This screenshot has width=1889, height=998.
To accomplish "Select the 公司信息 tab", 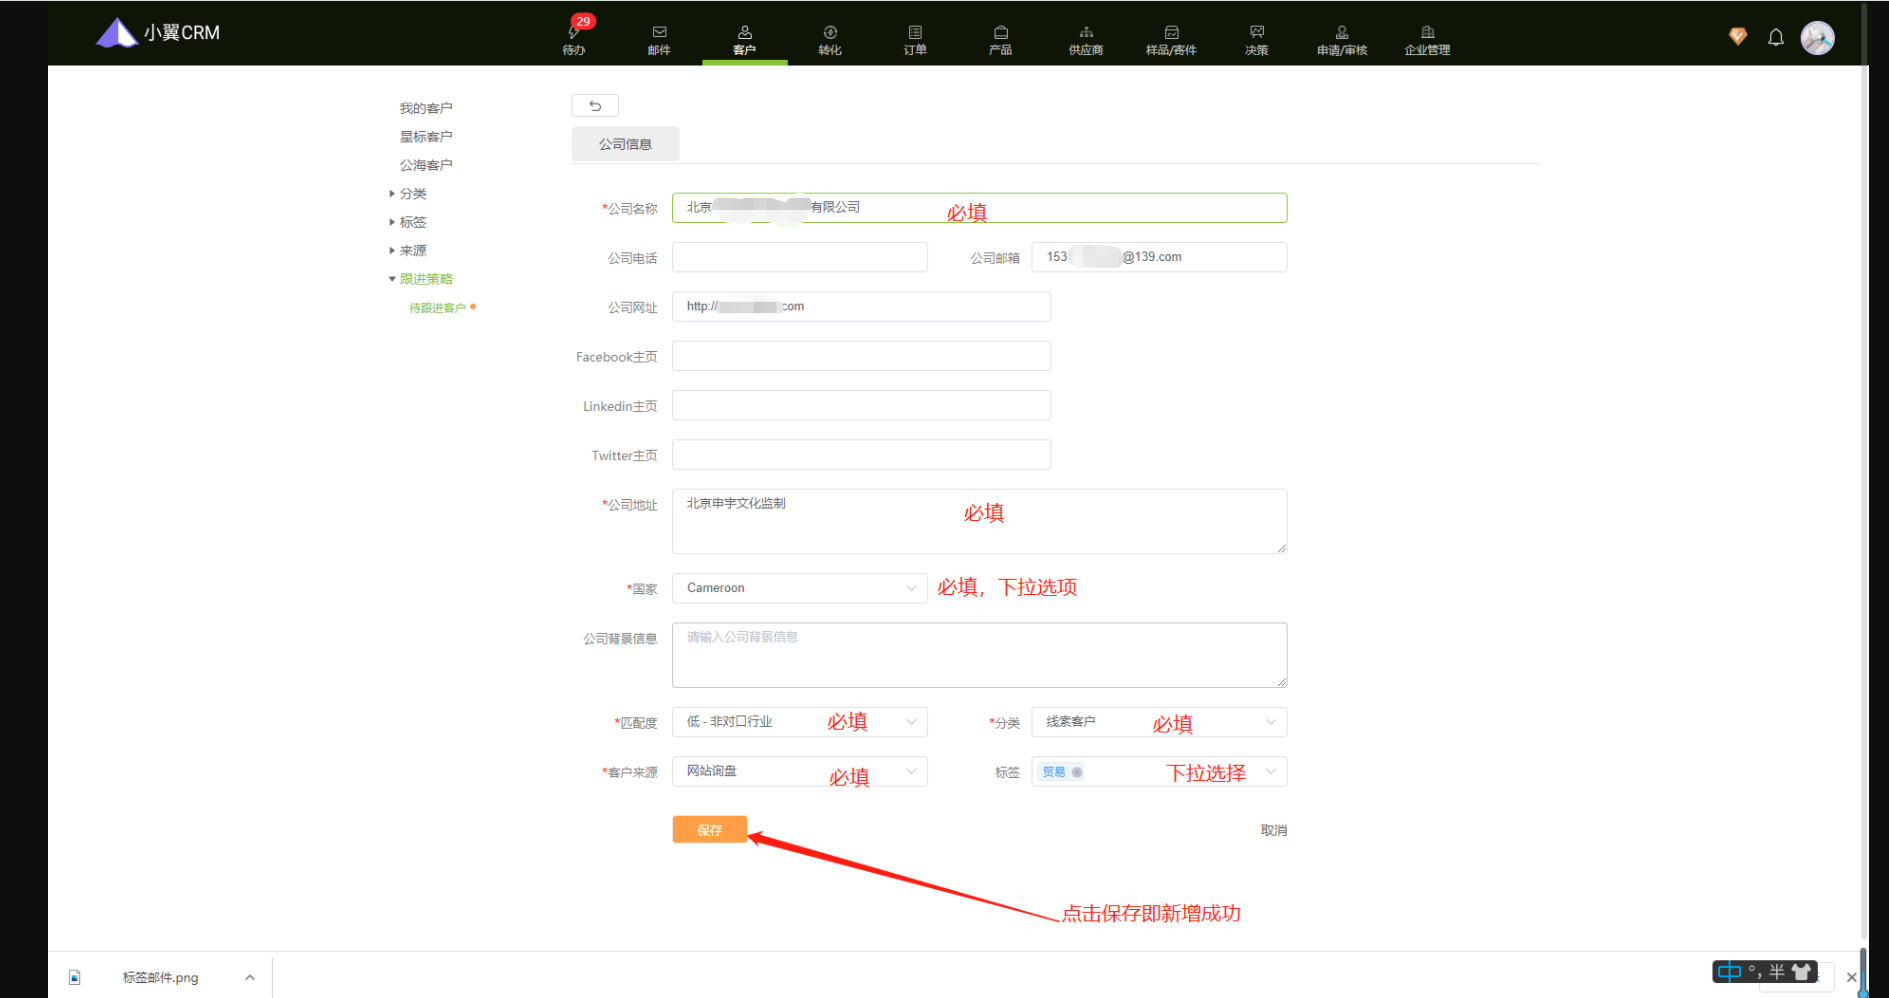I will tap(625, 144).
